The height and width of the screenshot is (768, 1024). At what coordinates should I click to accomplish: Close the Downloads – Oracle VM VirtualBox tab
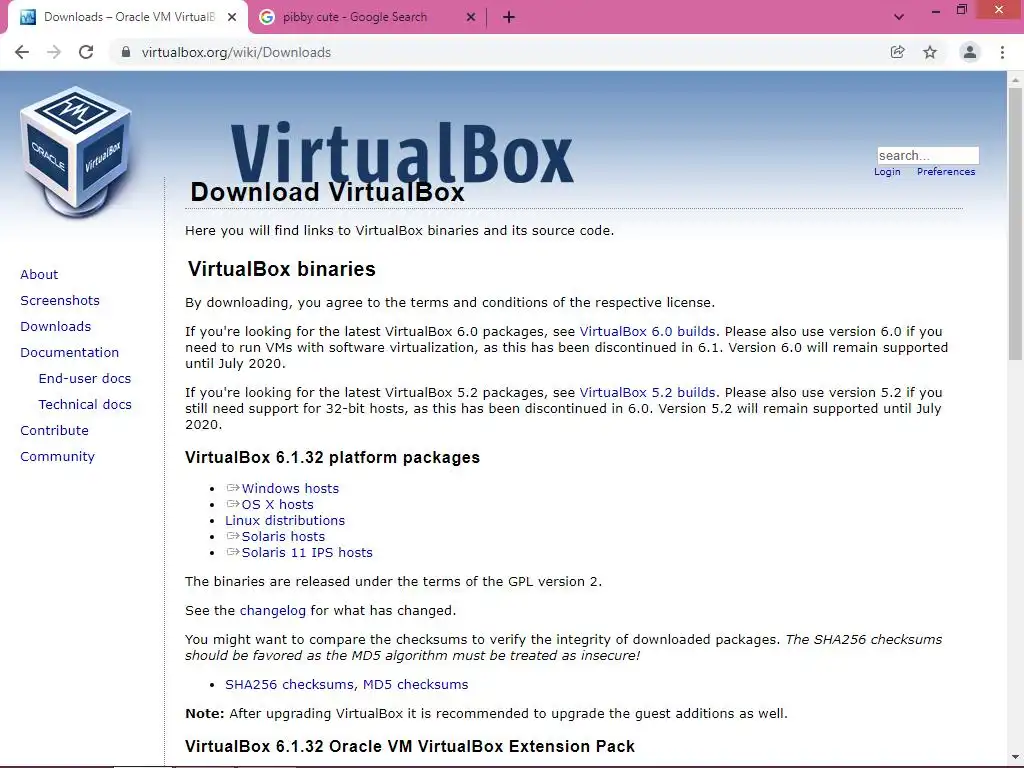[232, 18]
